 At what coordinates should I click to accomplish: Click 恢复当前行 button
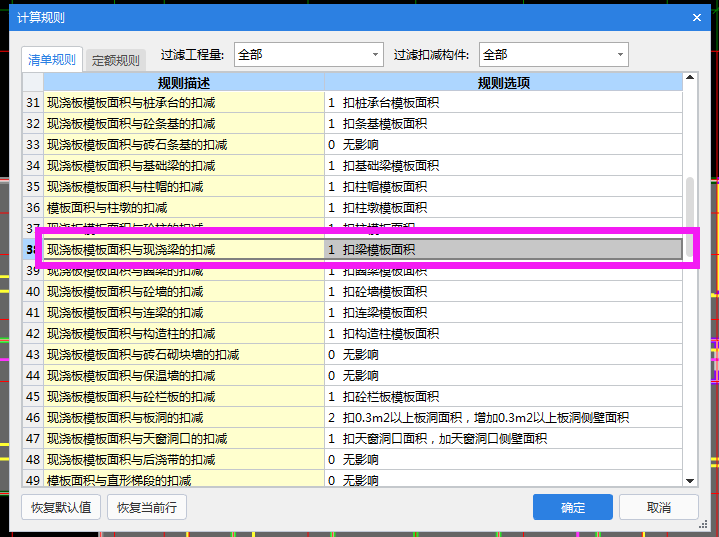pos(147,507)
